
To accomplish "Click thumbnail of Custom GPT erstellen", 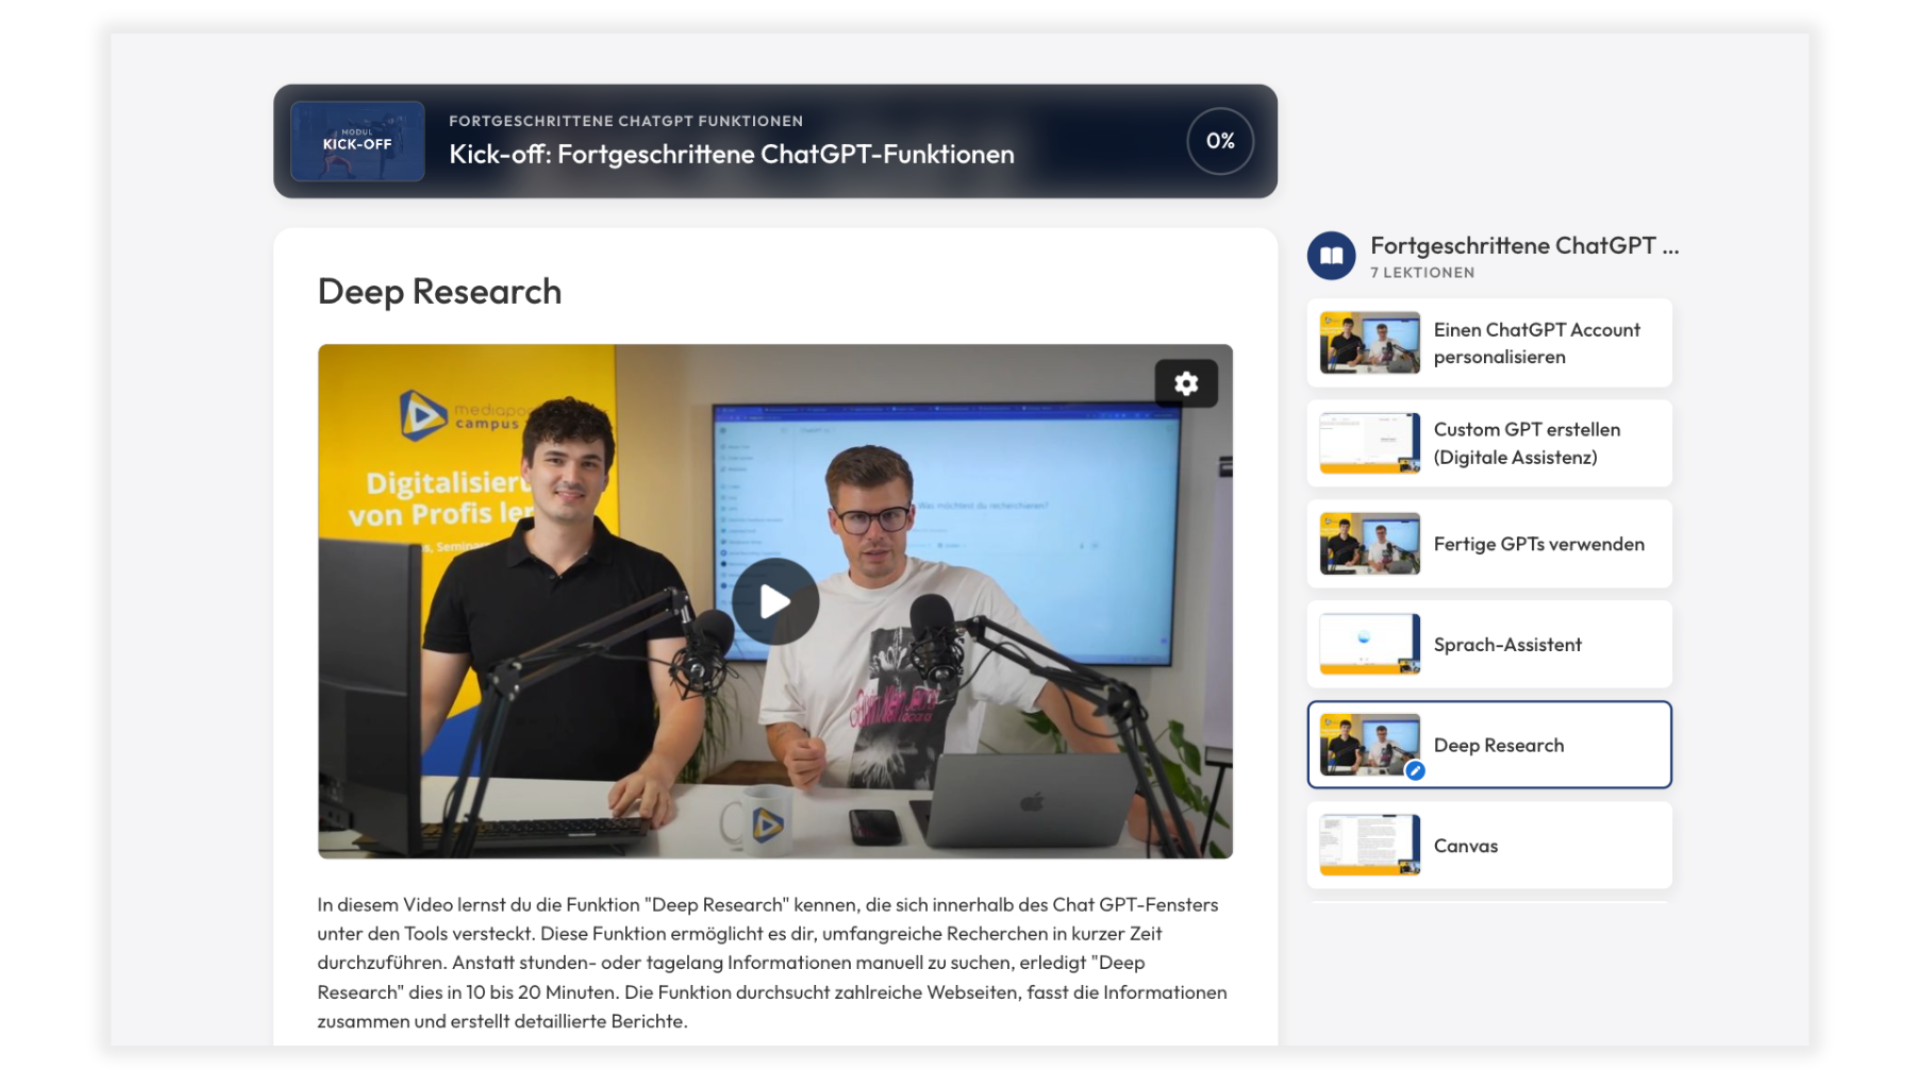I will [1369, 443].
